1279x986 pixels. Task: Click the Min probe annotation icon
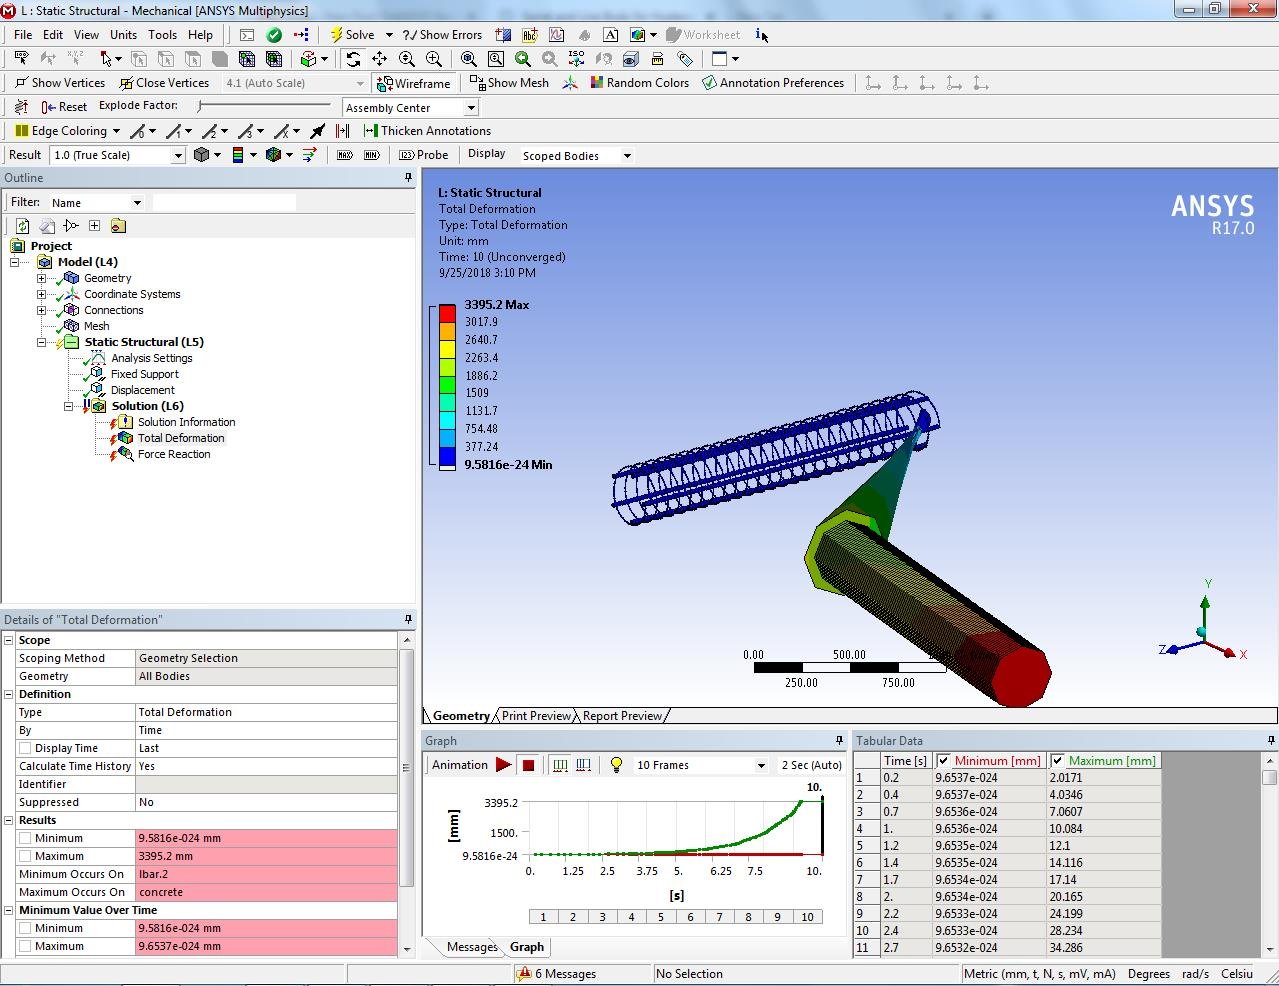coord(371,155)
